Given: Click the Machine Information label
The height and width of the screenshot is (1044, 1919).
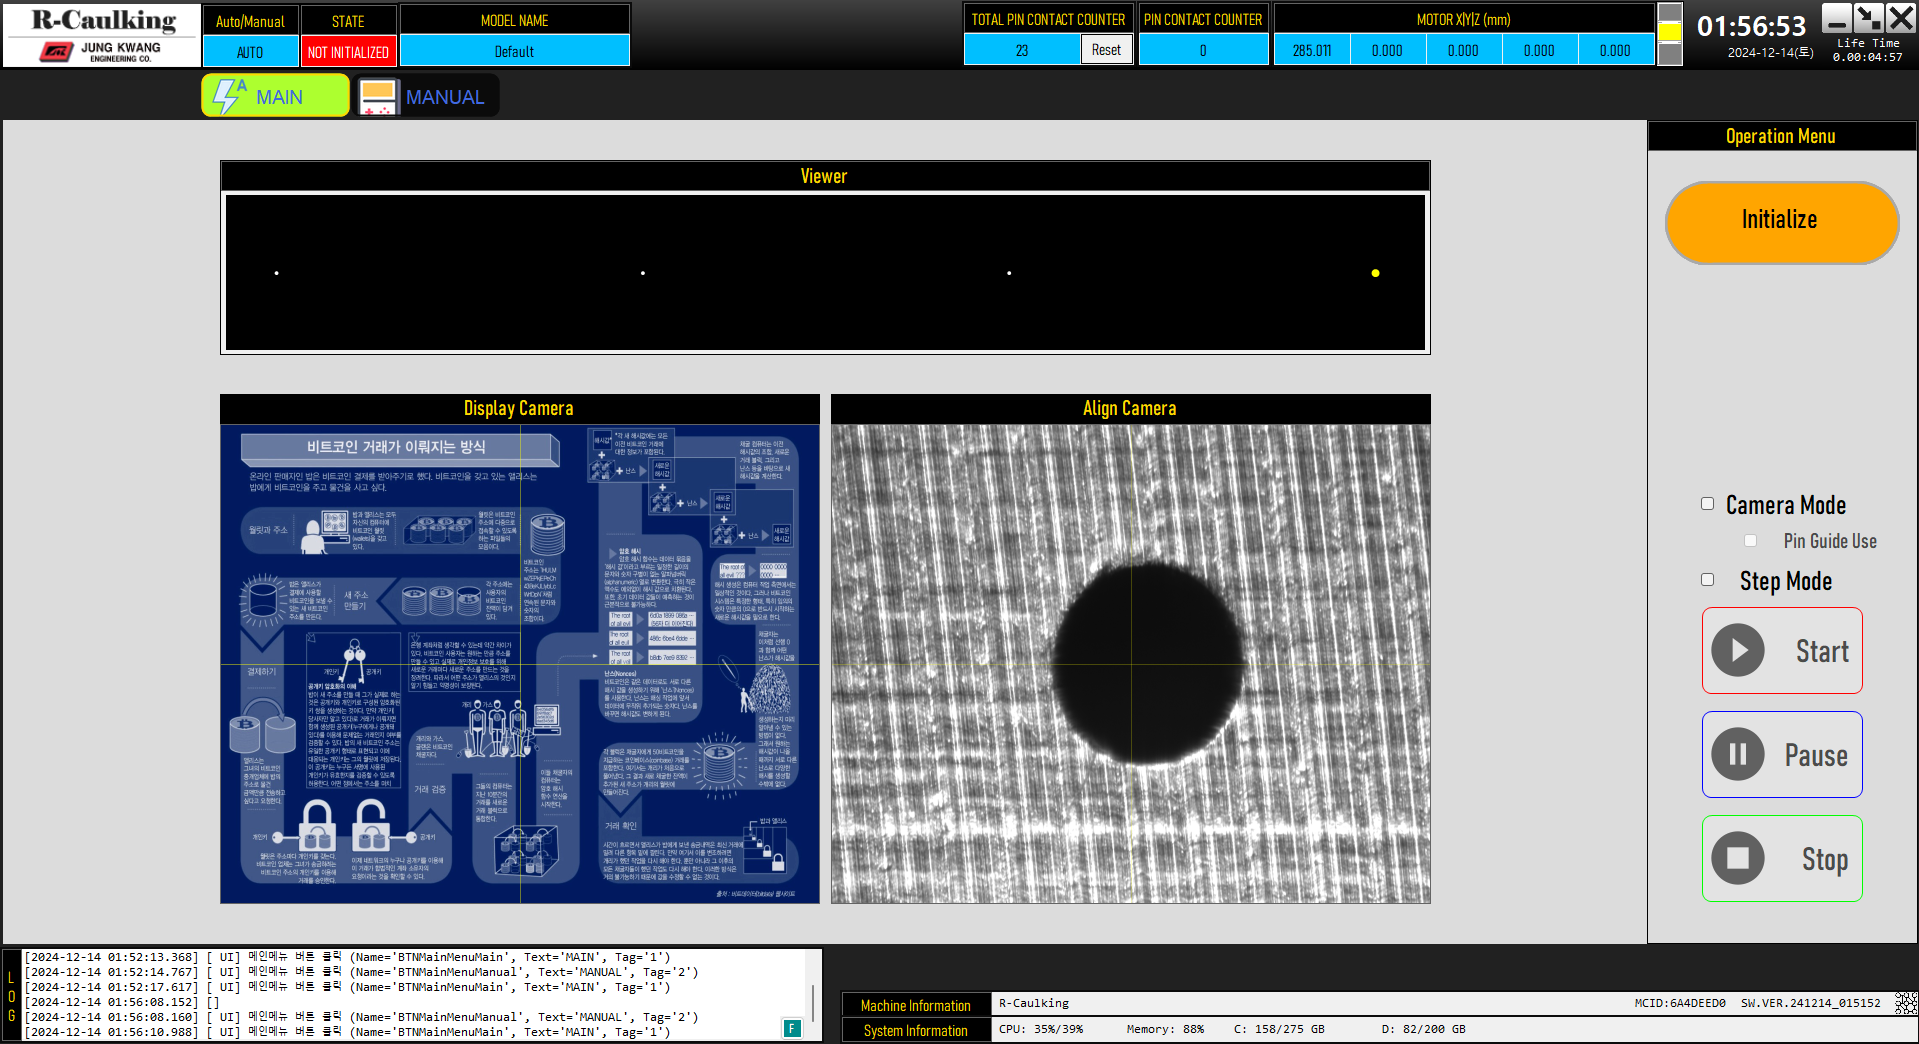Looking at the screenshot, I should pyautogui.click(x=915, y=1005).
